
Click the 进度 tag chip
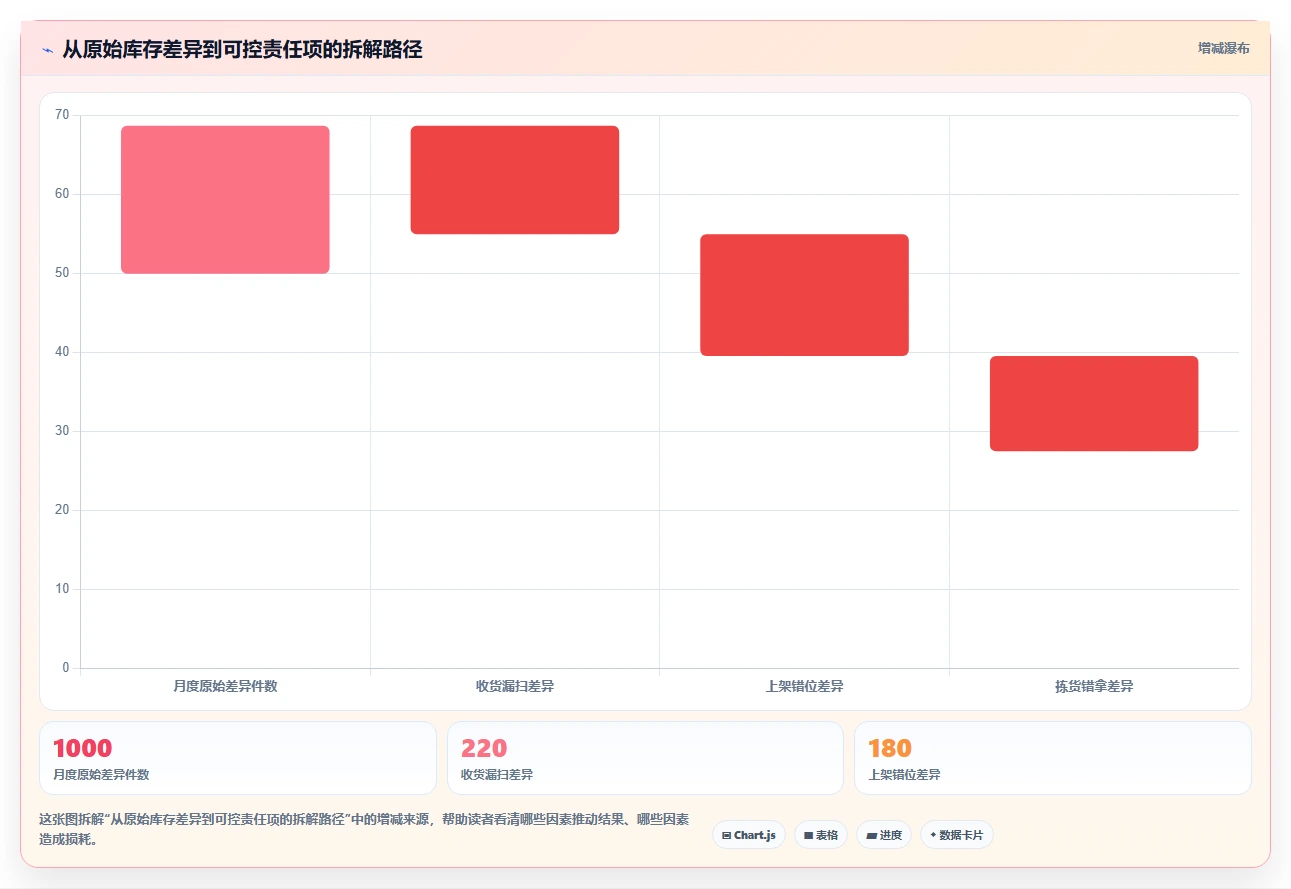pyautogui.click(x=884, y=835)
